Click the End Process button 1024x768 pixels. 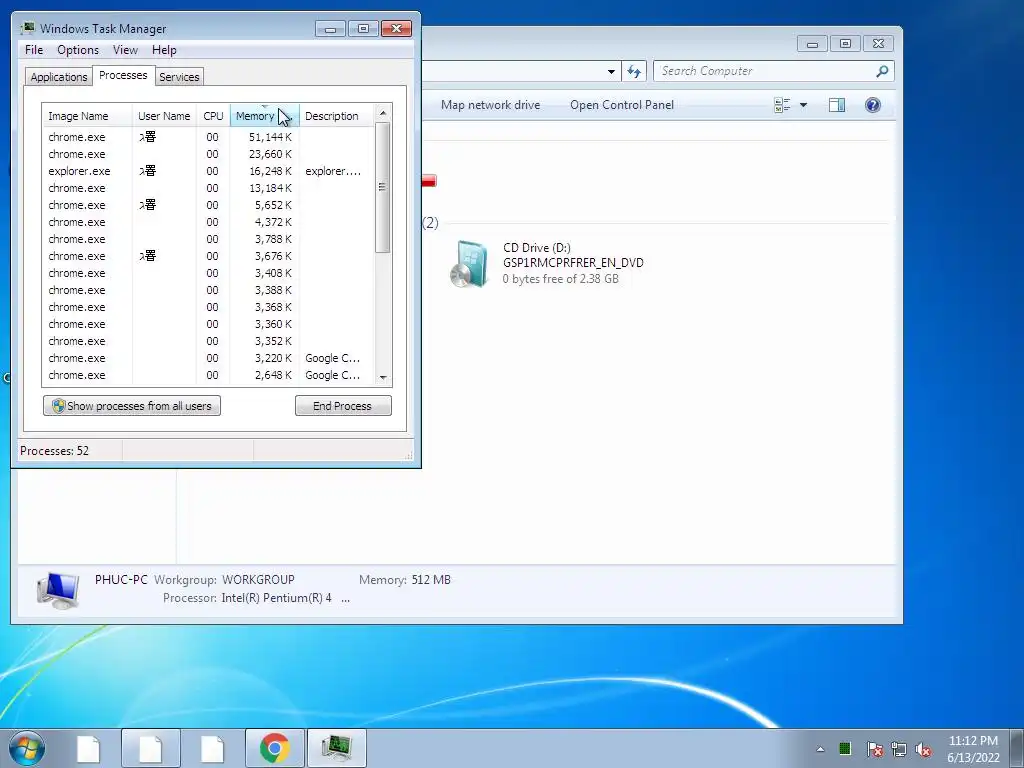343,406
